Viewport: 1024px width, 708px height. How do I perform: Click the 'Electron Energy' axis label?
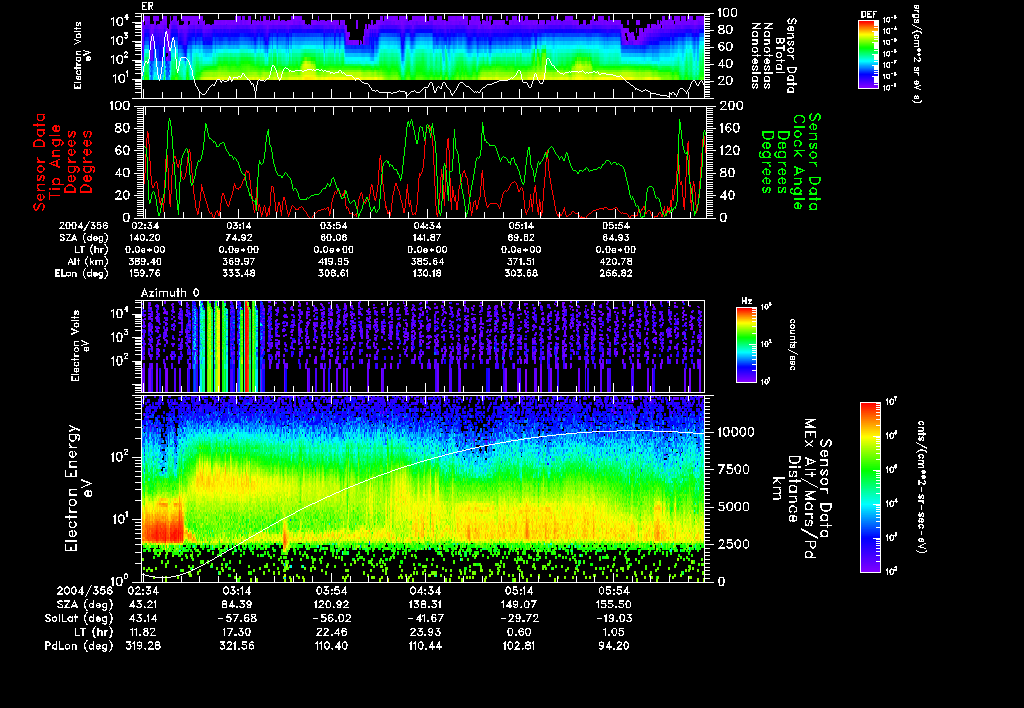[72, 488]
